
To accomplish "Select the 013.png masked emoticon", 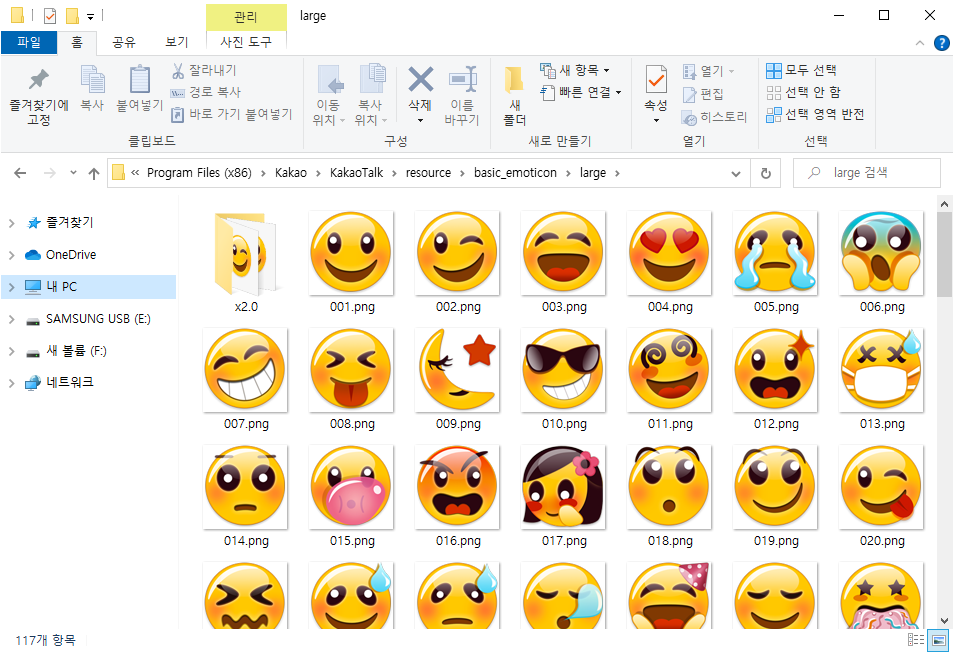I will (x=882, y=379).
